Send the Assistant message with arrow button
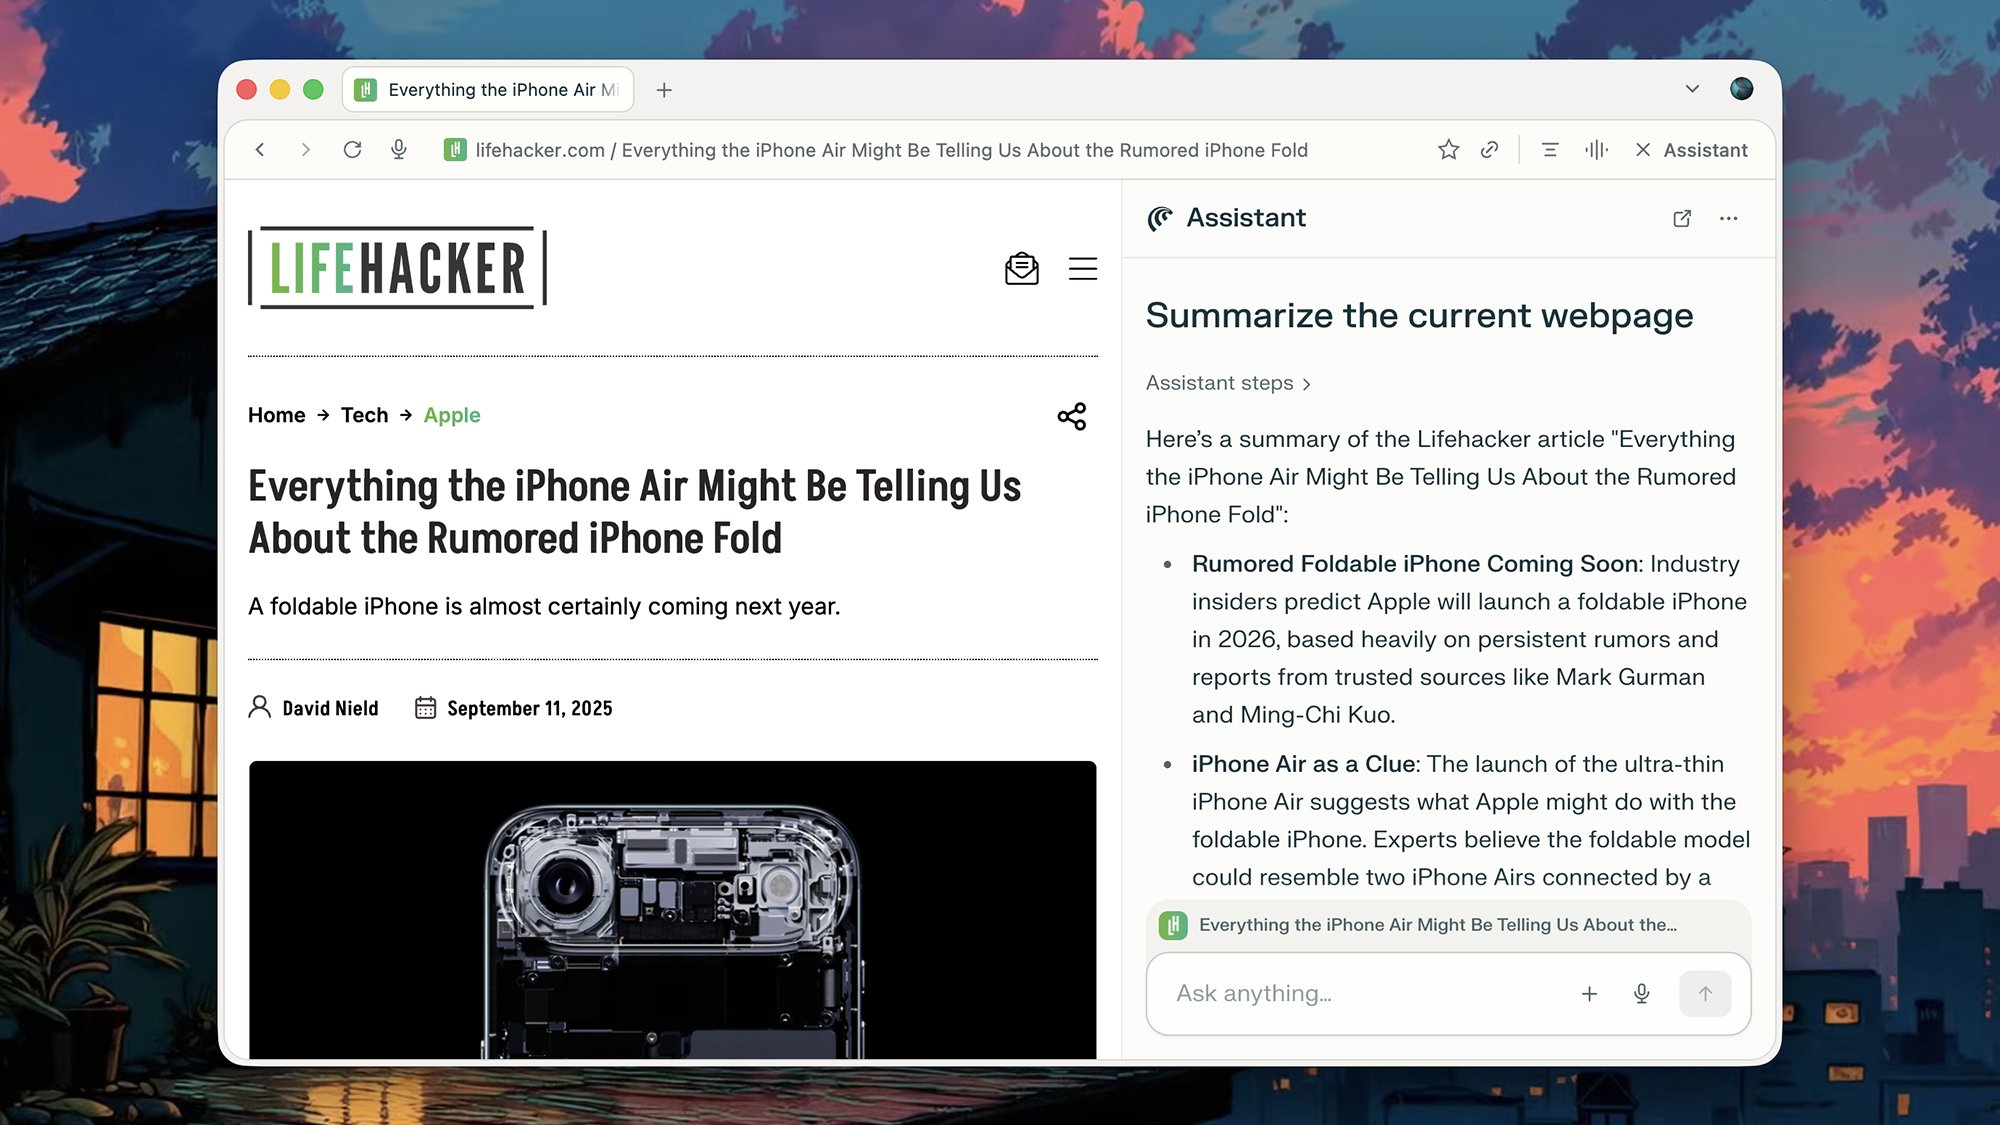 click(x=1705, y=993)
